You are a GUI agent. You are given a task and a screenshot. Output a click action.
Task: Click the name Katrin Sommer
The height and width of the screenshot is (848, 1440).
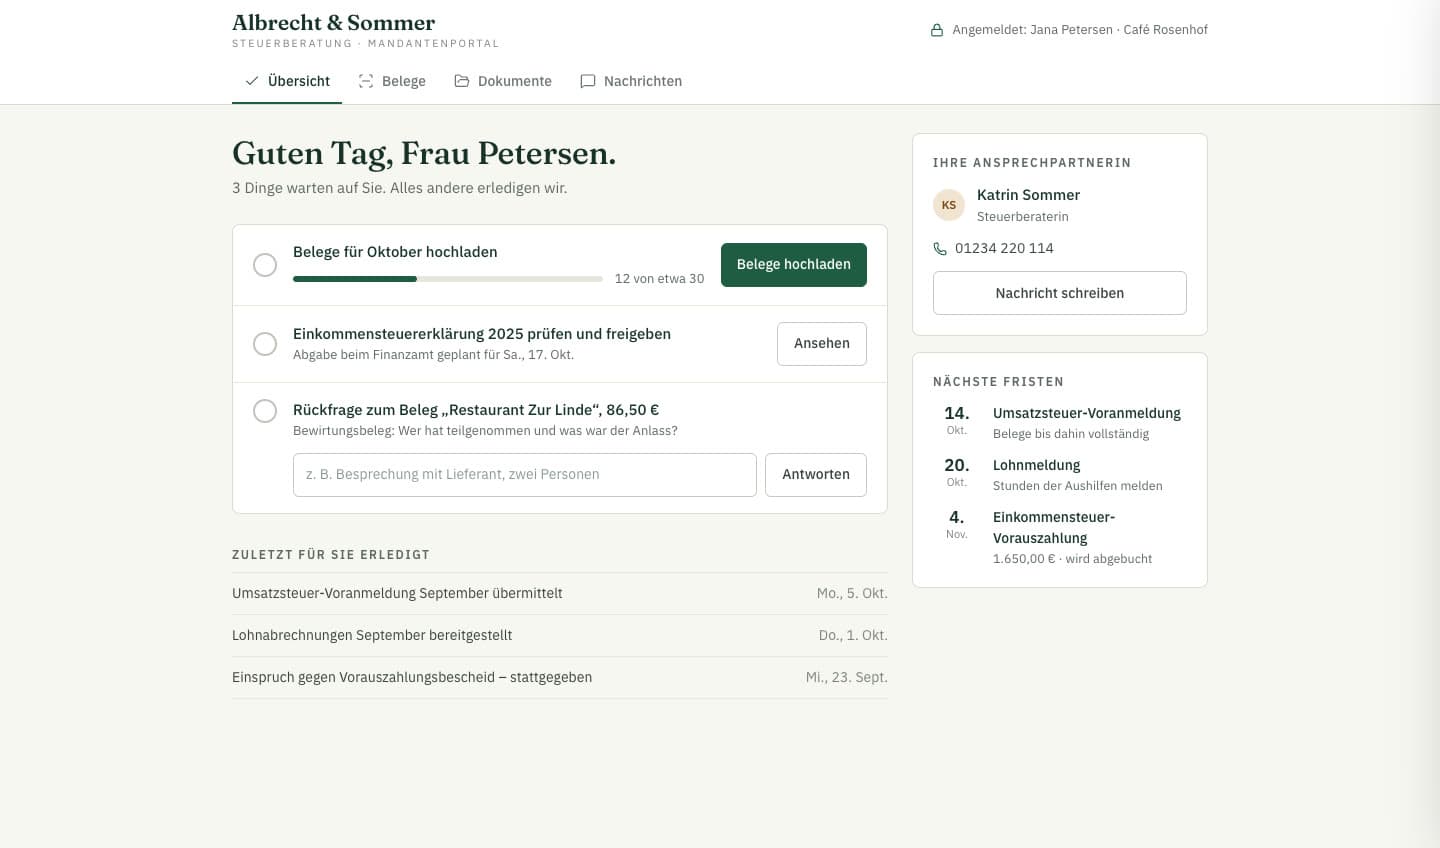(x=1028, y=195)
